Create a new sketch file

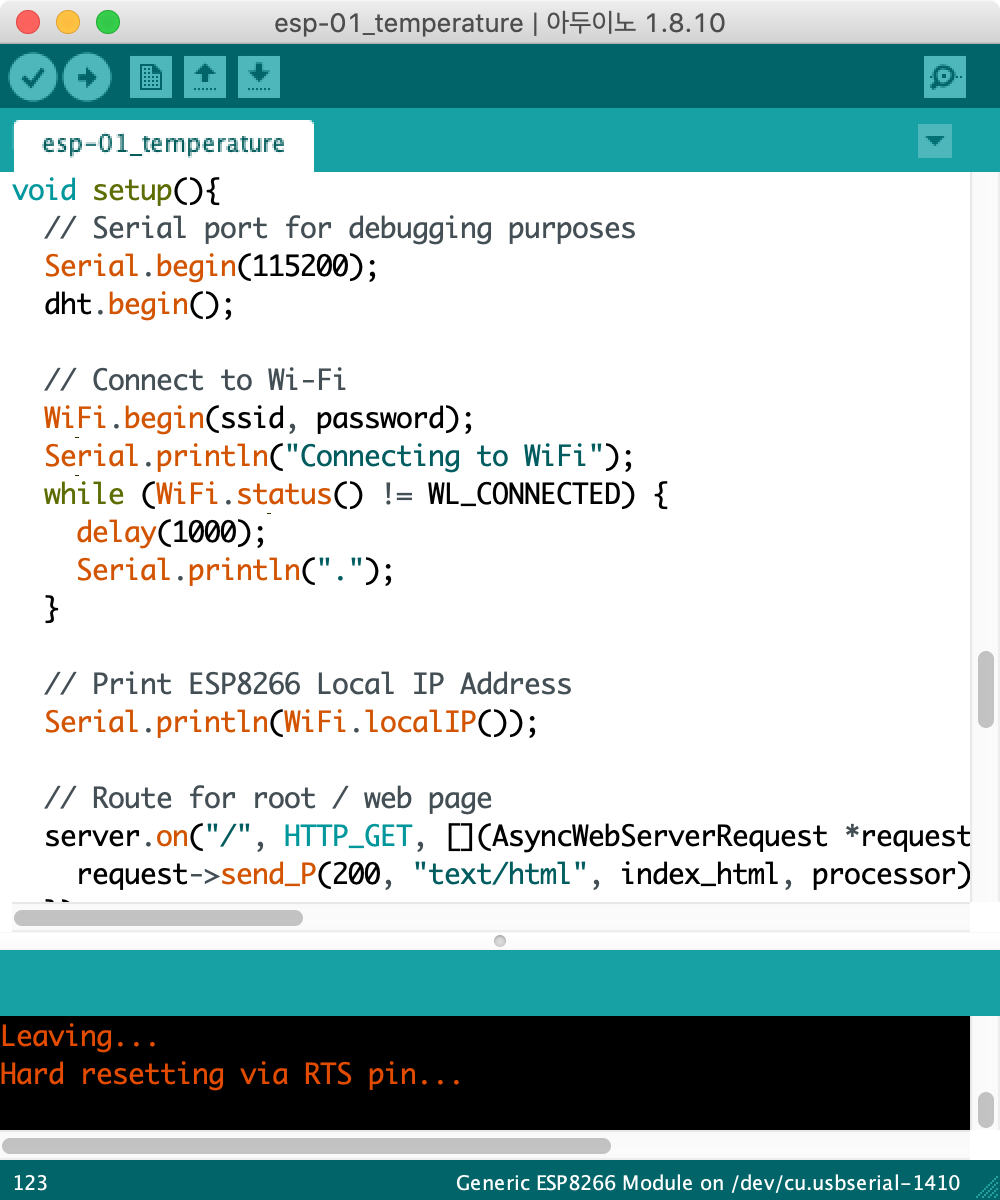coord(151,77)
